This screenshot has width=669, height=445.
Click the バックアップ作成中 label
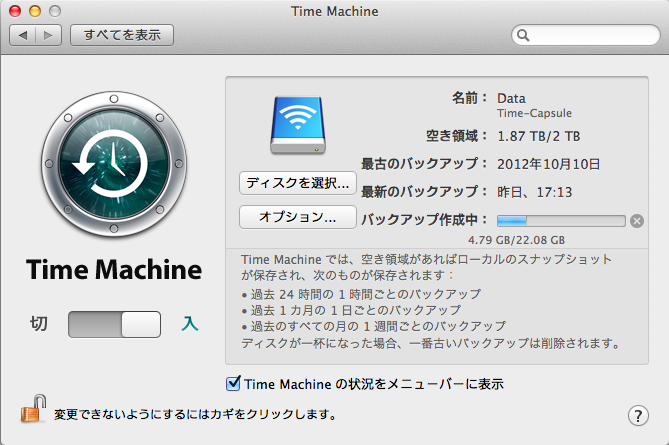(425, 220)
